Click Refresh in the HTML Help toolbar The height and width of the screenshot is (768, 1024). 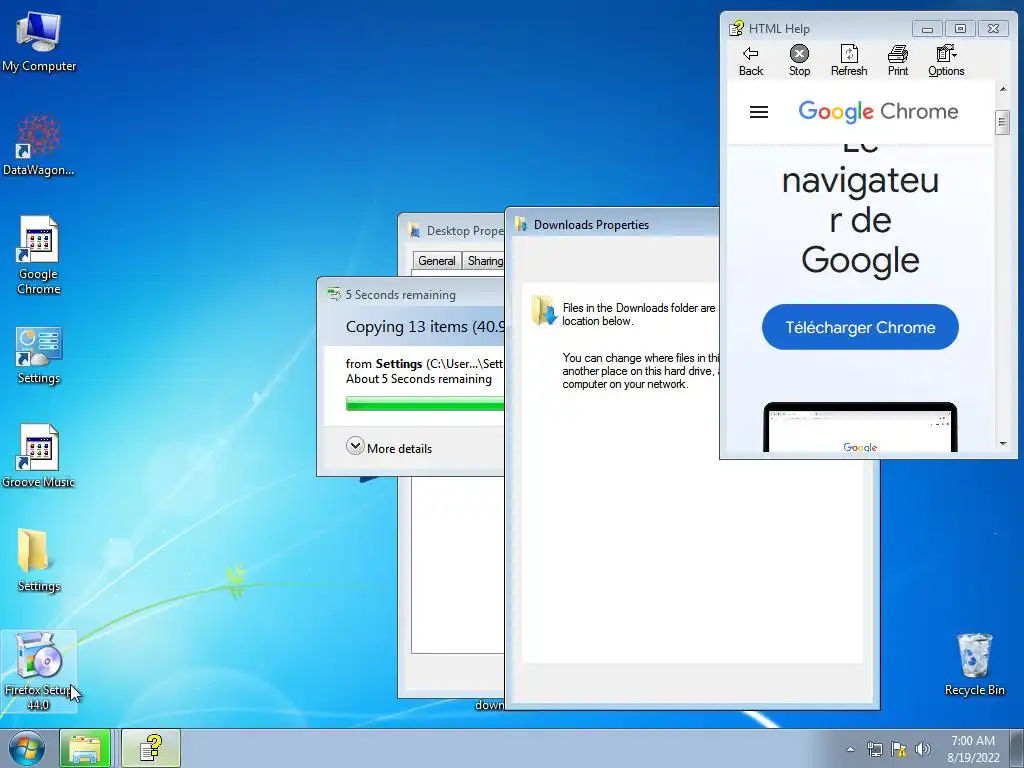849,61
